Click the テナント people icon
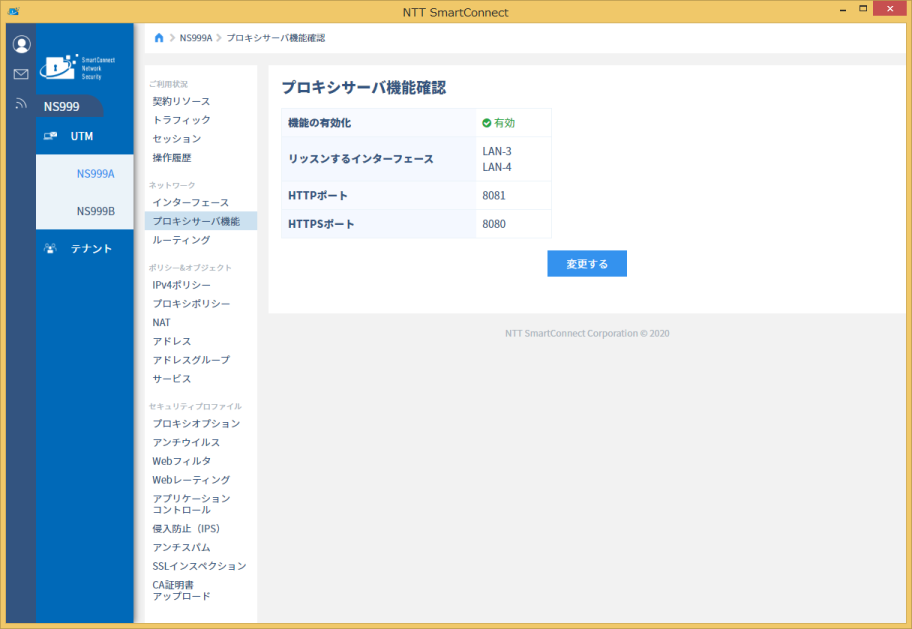 pyautogui.click(x=51, y=248)
